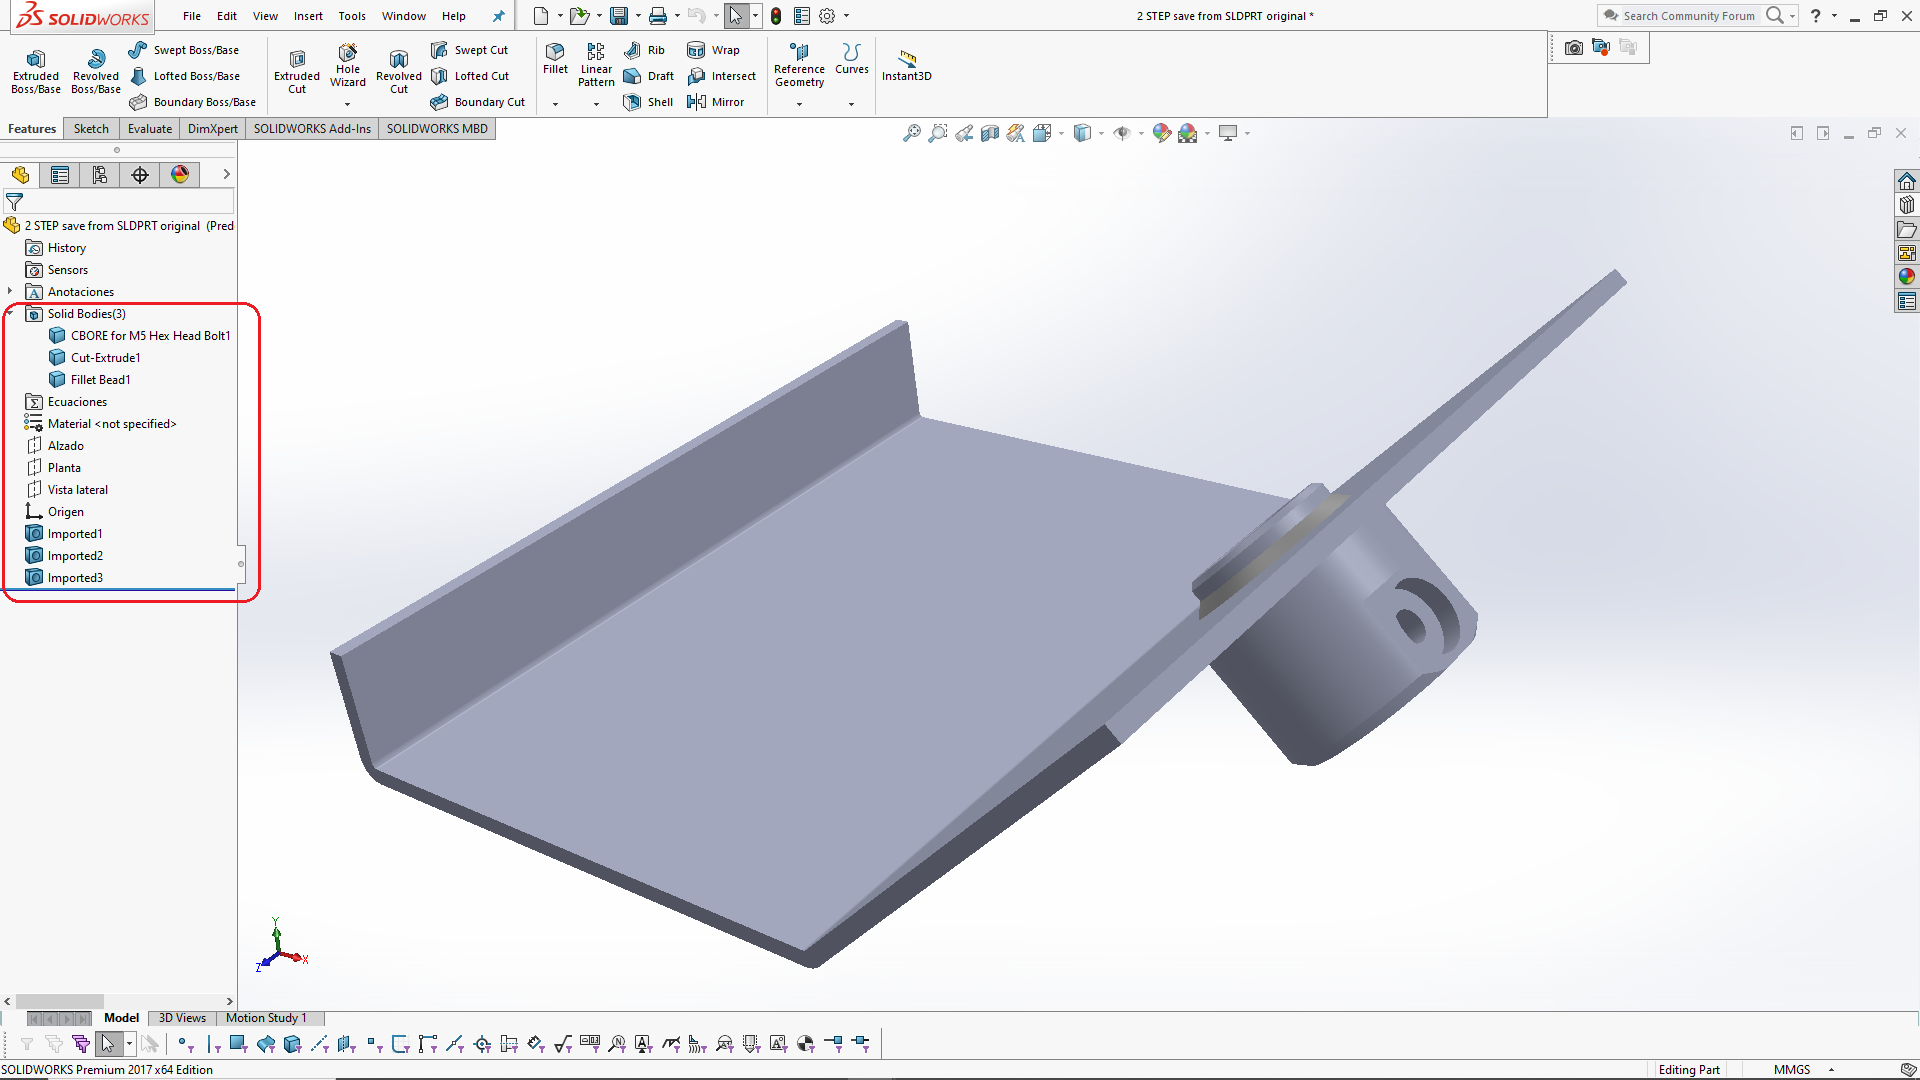Expand the Anotaciones tree node

10,291
